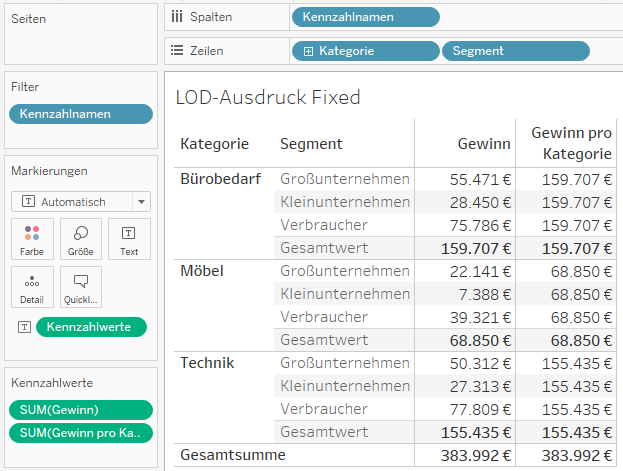Click the dropdown arrow of mark type
This screenshot has width=623, height=471.
tap(141, 202)
